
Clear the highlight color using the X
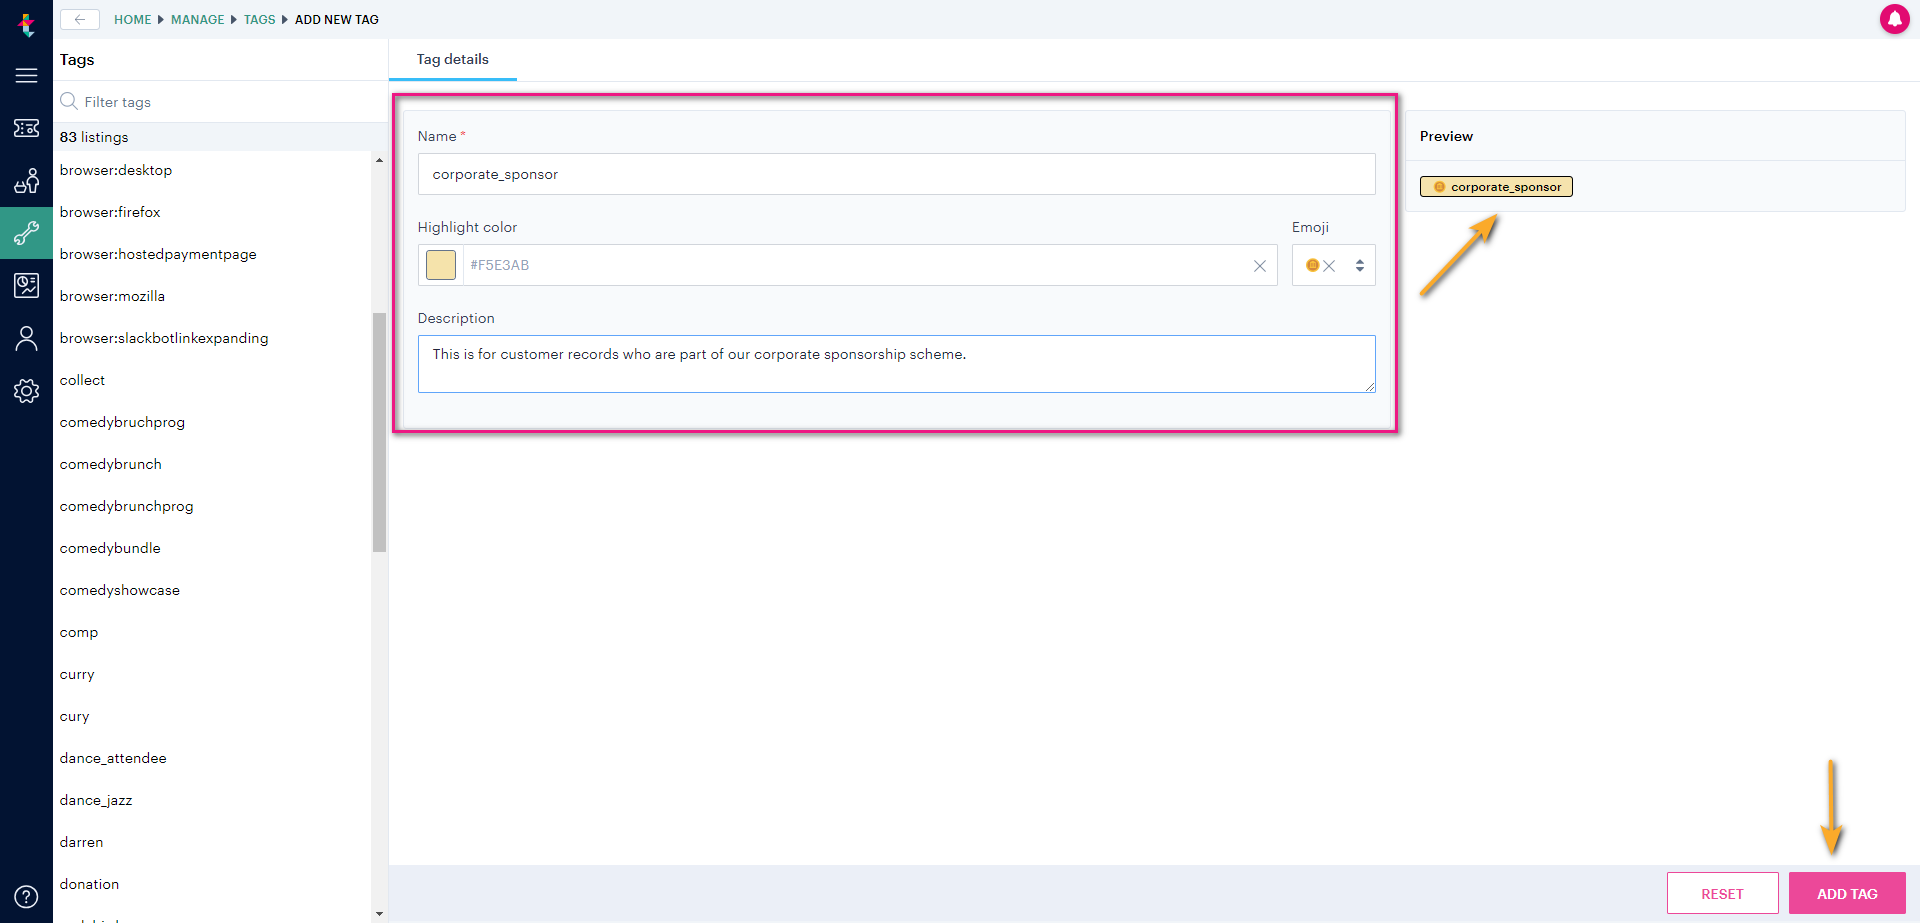(x=1259, y=265)
